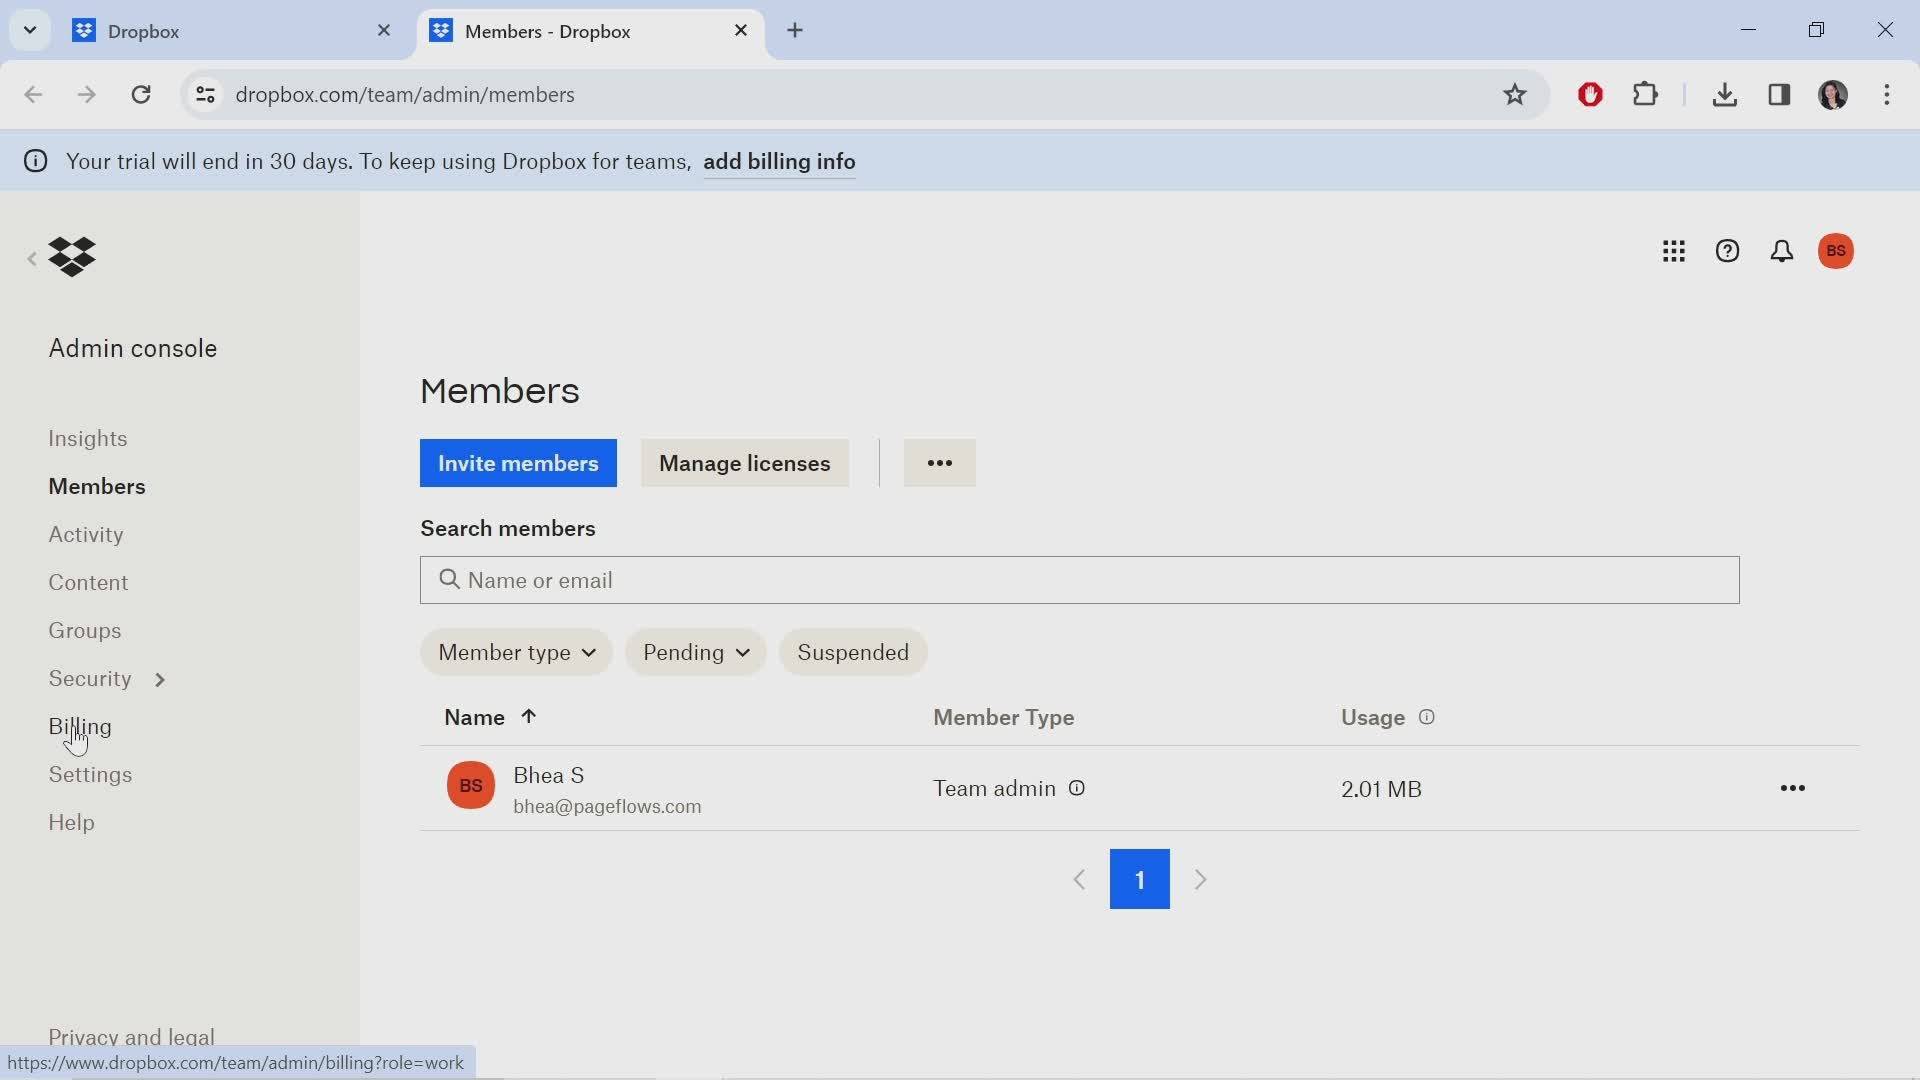This screenshot has width=1920, height=1080.
Task: Click Manage licenses button
Action: 745,463
